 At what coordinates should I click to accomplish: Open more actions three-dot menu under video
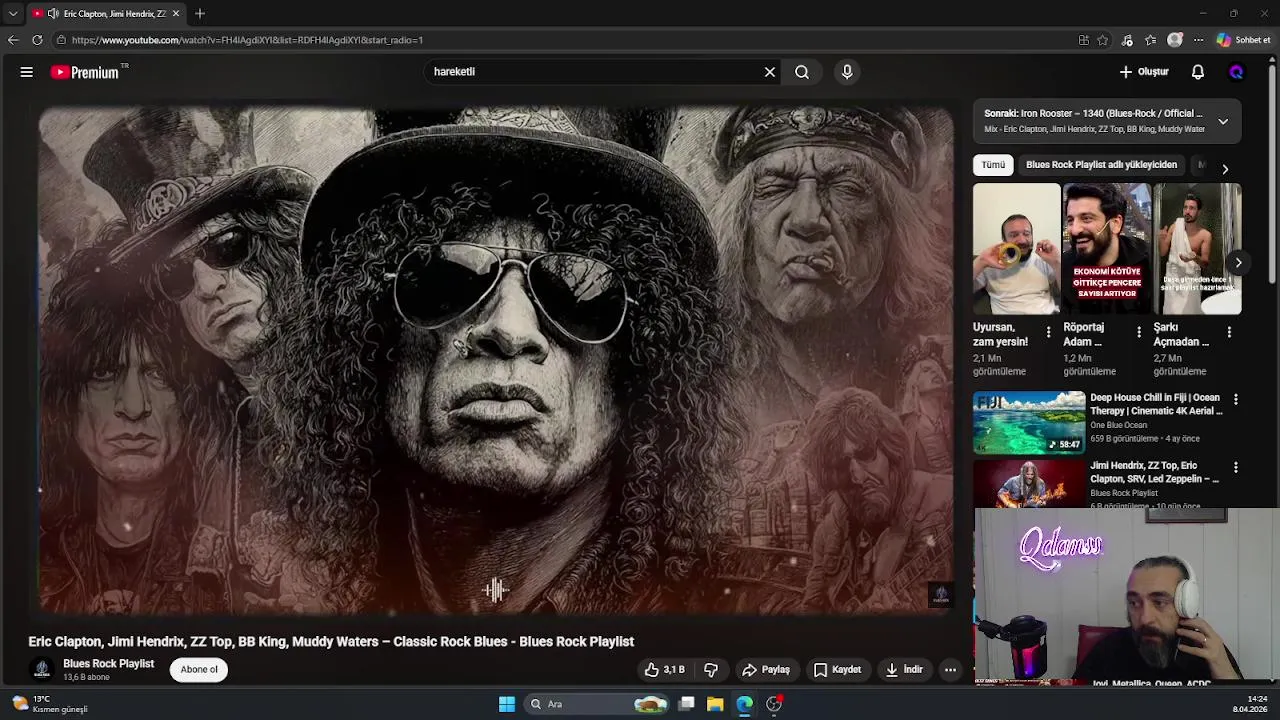(951, 670)
